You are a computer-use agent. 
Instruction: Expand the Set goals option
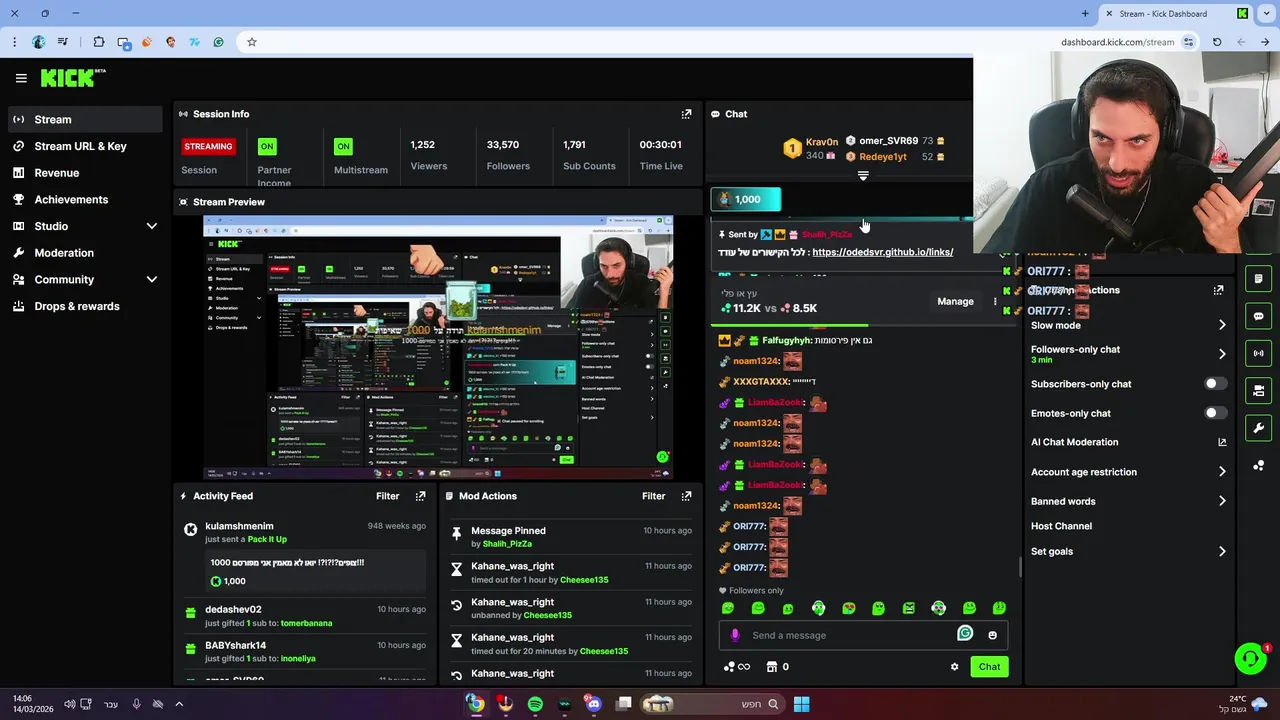[x=1222, y=551]
